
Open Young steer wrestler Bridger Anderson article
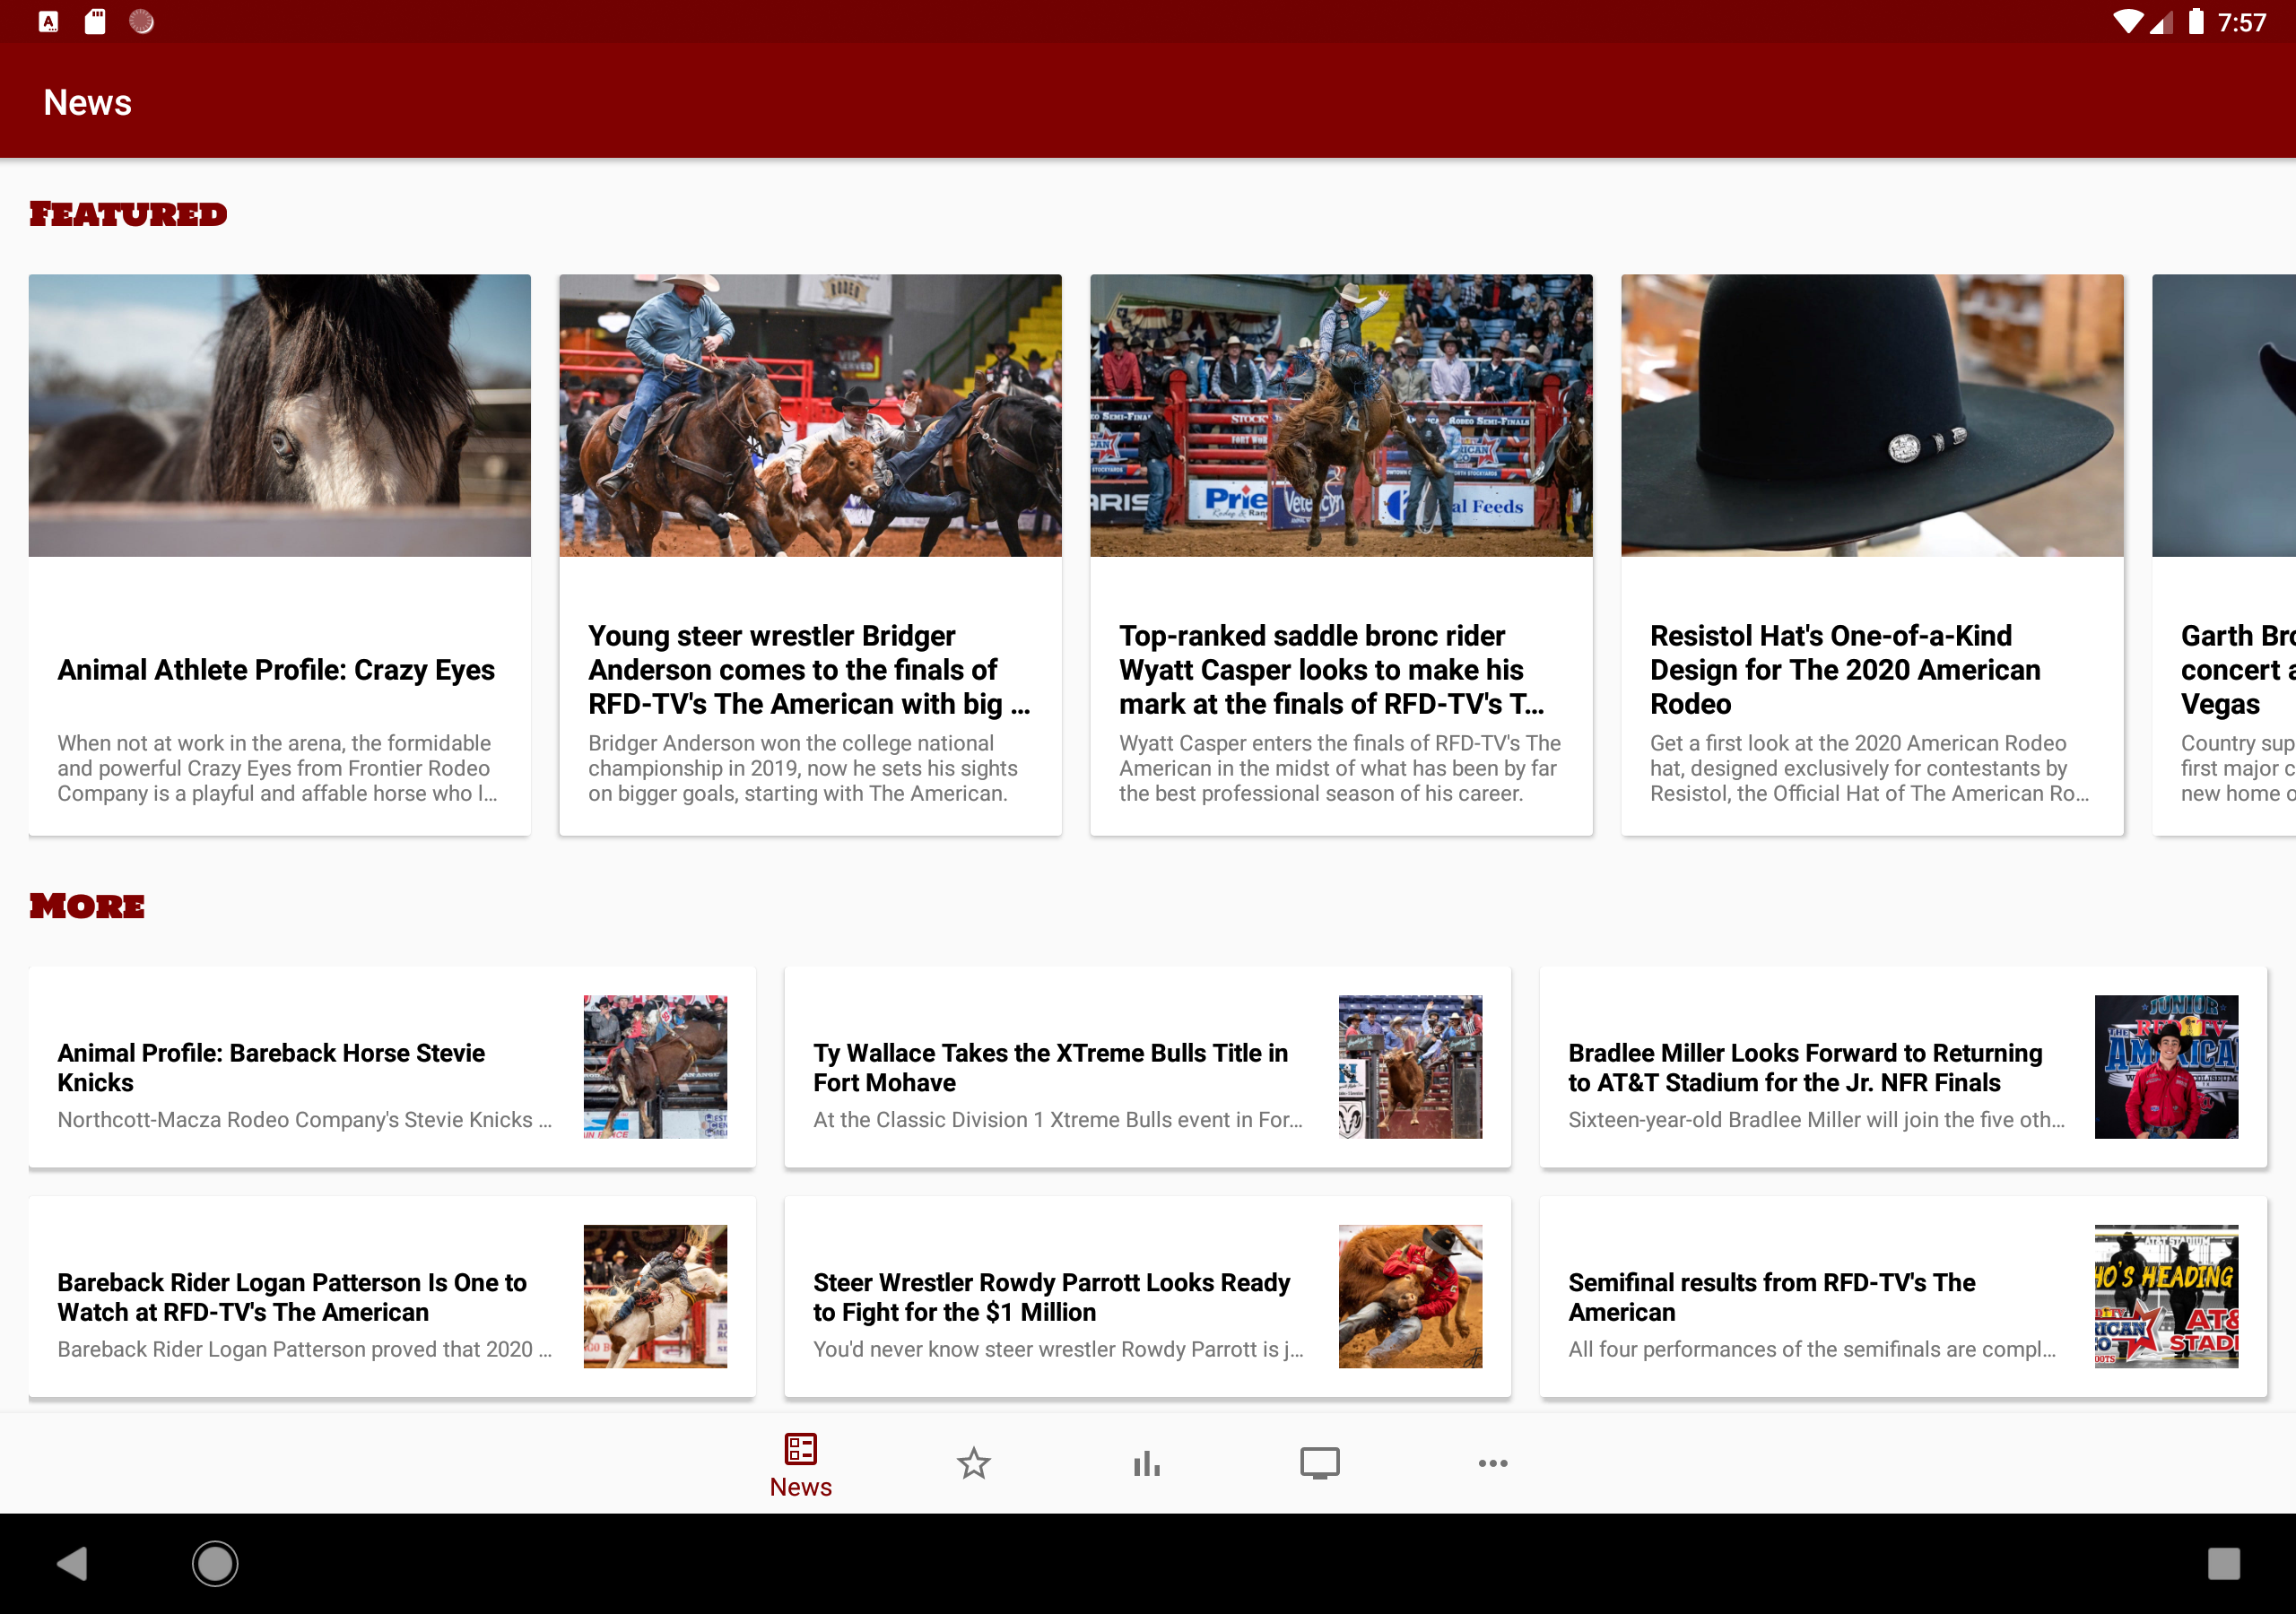809,669
